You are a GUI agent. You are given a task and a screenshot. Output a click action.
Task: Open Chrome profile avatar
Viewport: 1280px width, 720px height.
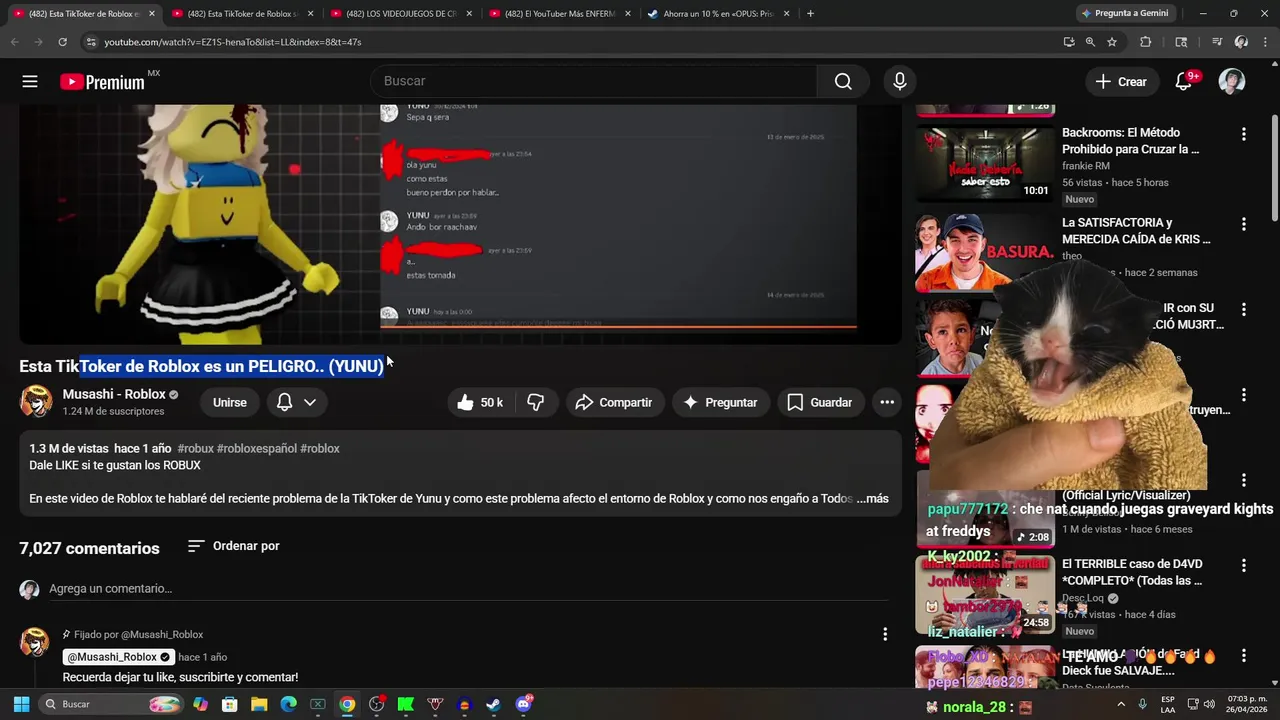pos(1241,42)
